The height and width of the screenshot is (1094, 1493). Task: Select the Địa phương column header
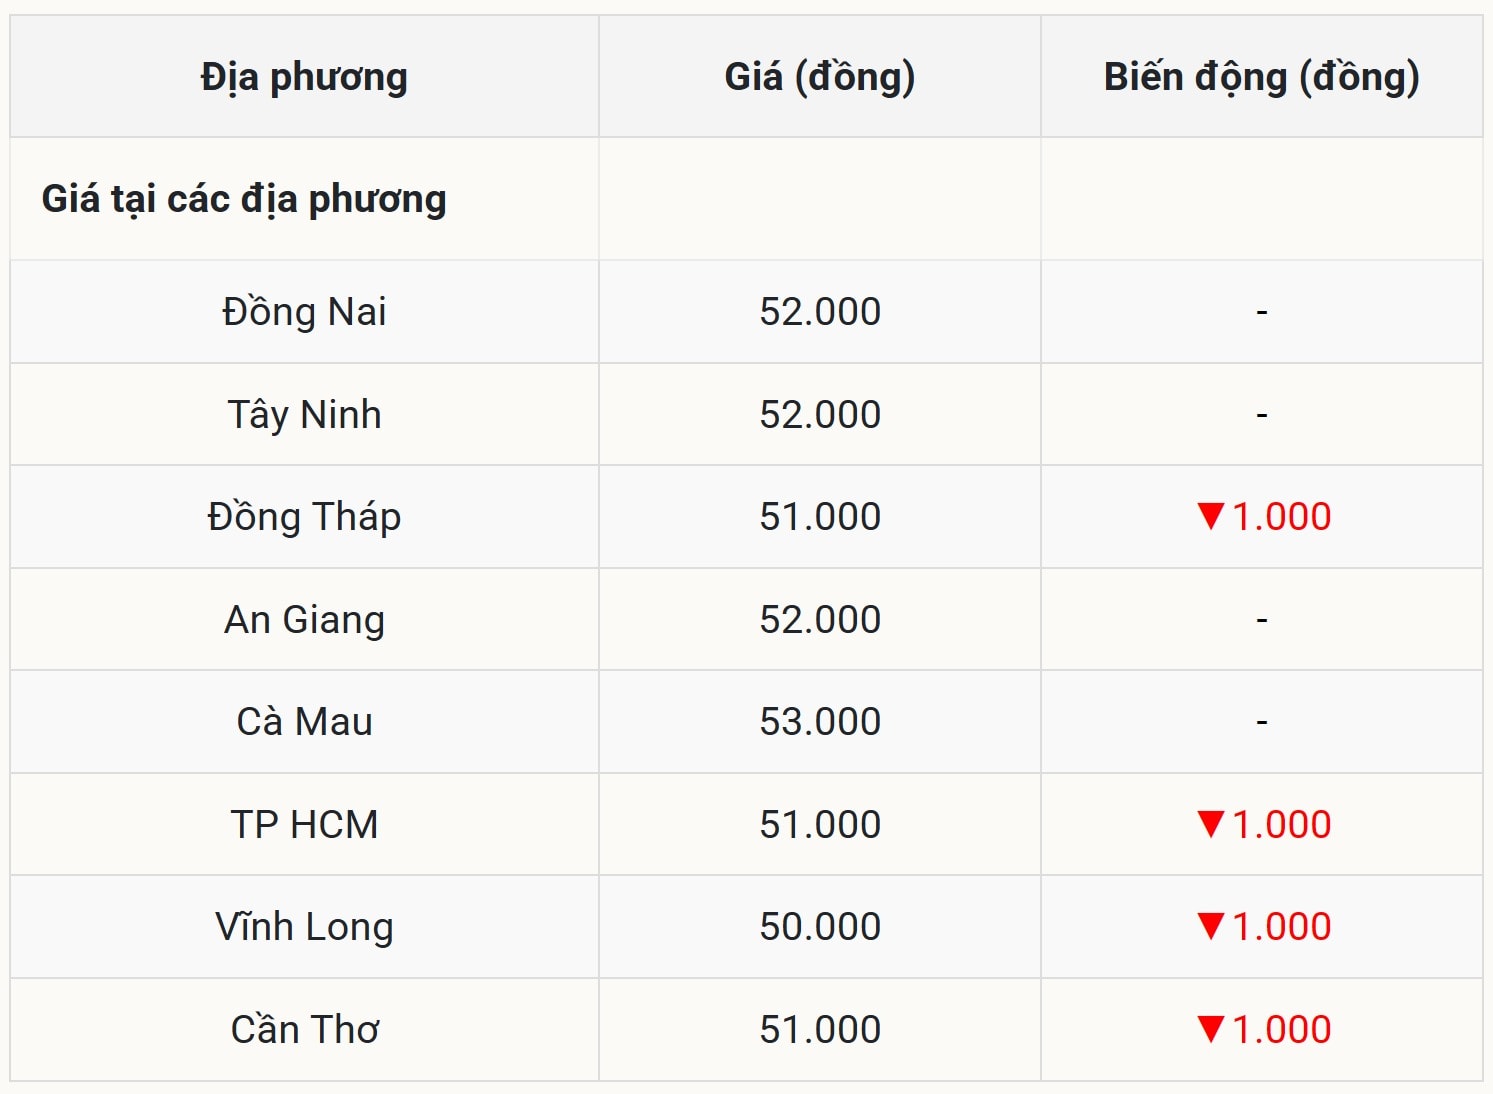click(x=304, y=77)
